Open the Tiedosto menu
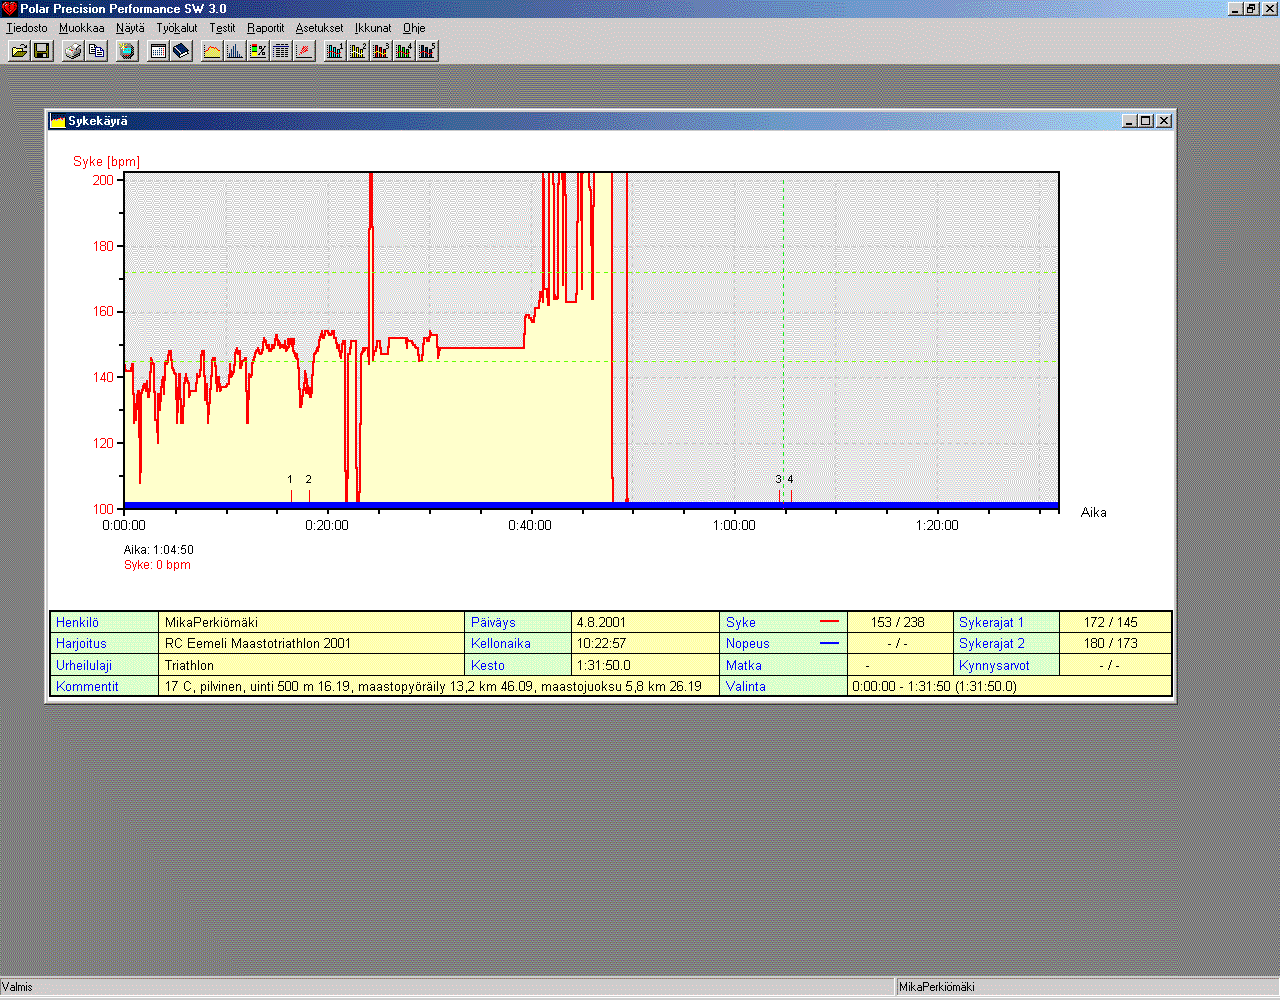Viewport: 1280px width, 1000px height. (x=27, y=28)
